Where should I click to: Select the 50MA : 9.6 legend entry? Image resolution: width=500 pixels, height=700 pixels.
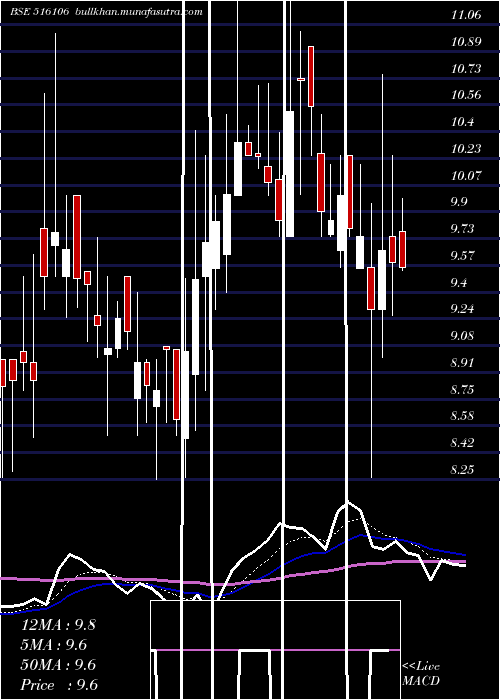tap(58, 665)
